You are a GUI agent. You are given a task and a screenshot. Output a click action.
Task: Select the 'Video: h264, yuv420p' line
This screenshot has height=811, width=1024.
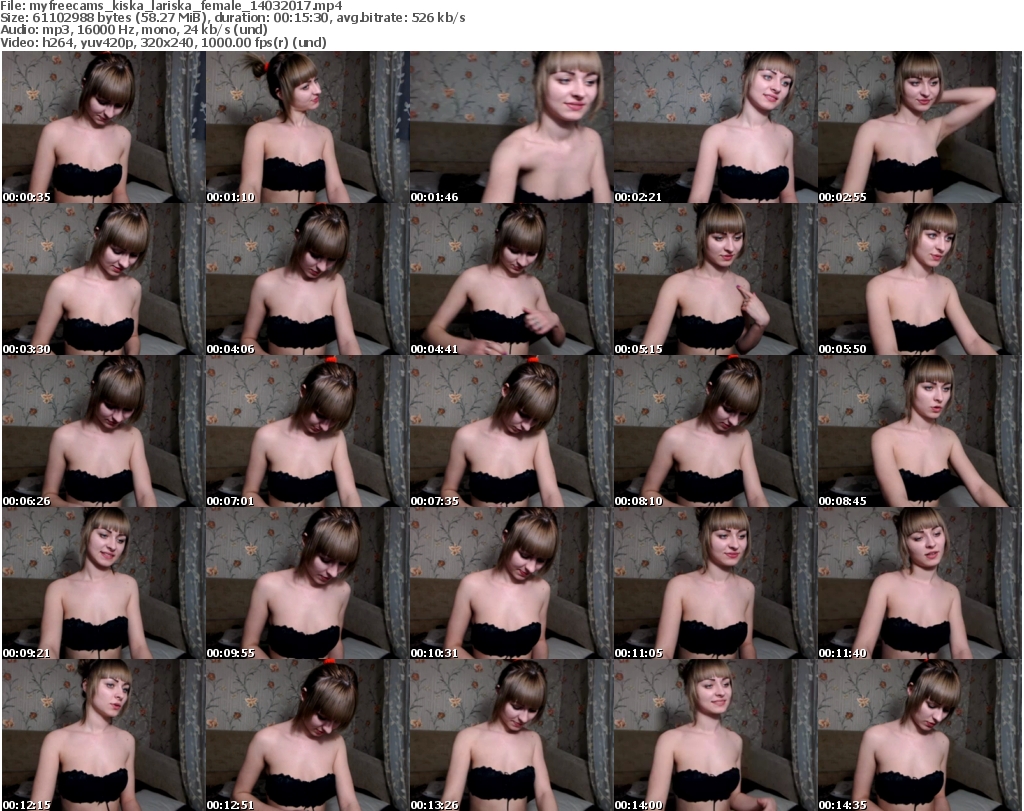163,42
